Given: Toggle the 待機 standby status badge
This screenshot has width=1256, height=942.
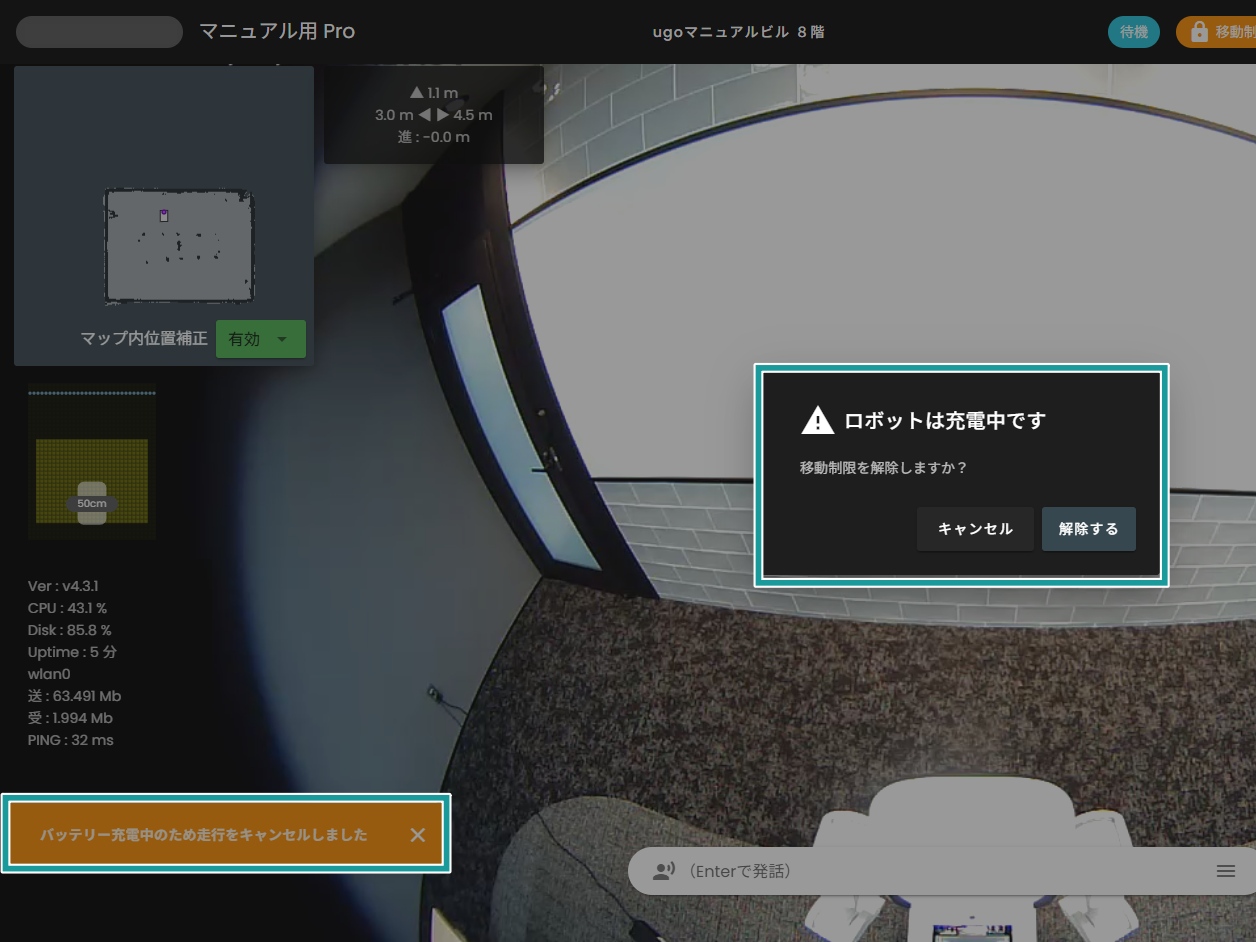Looking at the screenshot, I should coord(1133,31).
